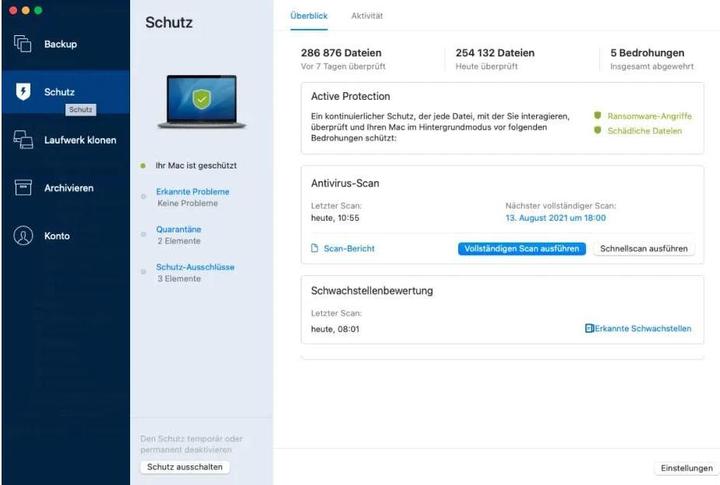Switch to the Aktivität tab
This screenshot has width=720, height=485.
(x=367, y=16)
